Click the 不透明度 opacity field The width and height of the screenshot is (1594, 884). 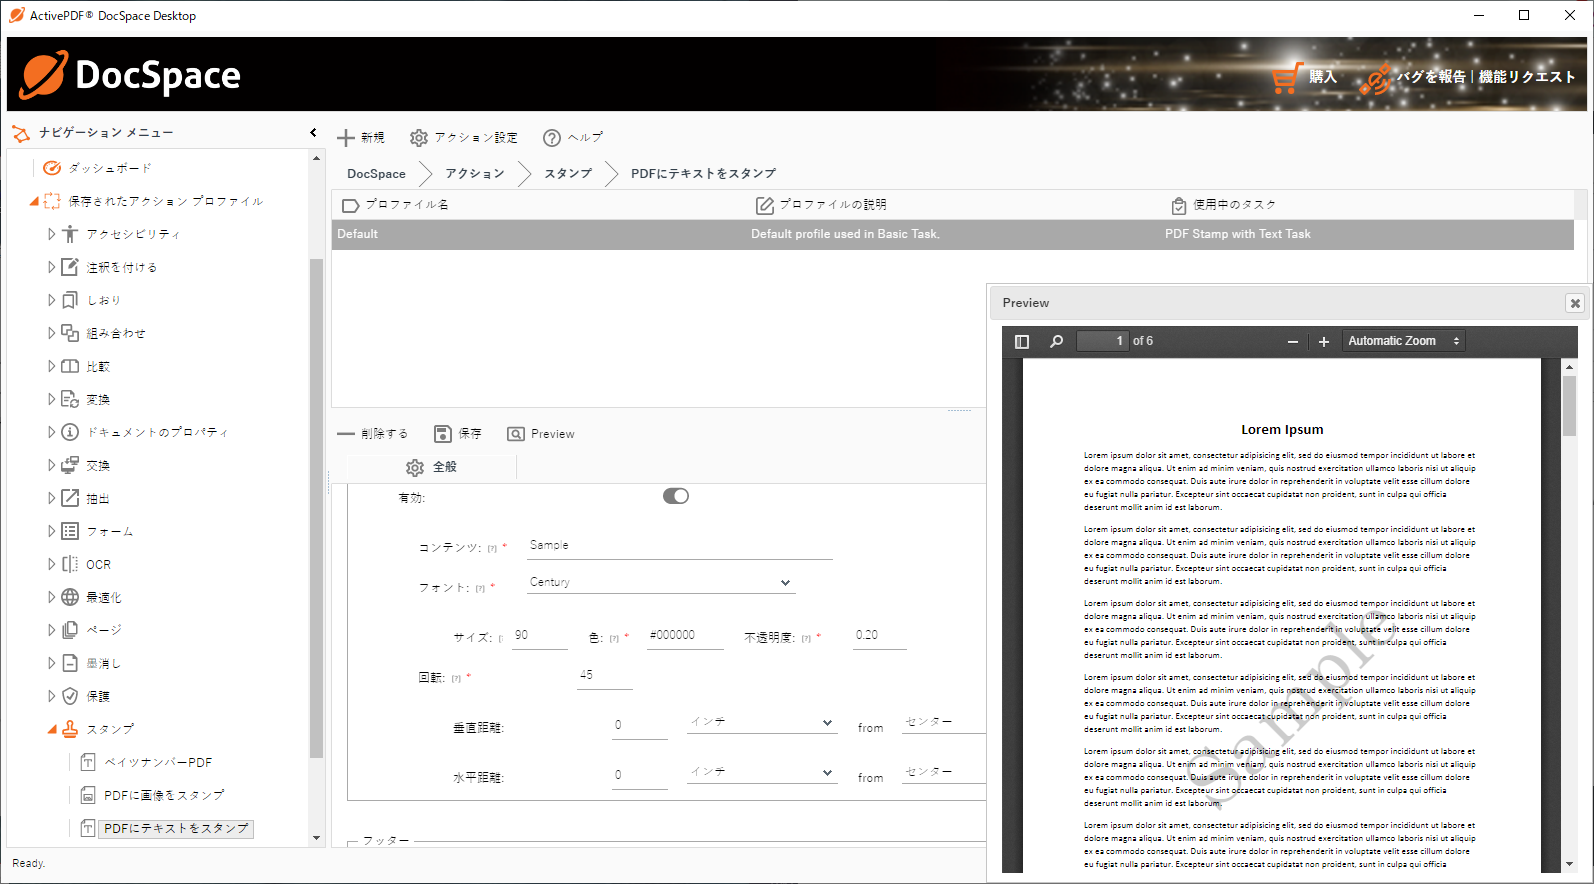[880, 636]
